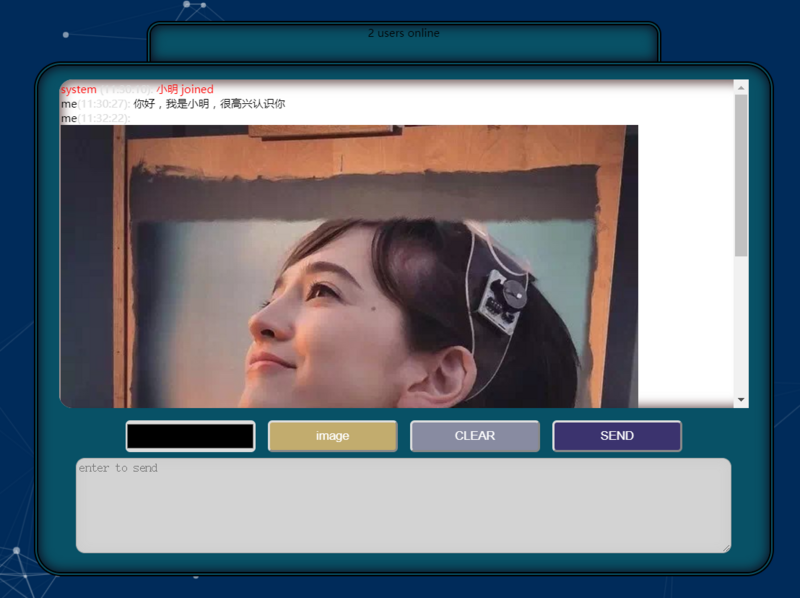The width and height of the screenshot is (800, 598).
Task: Click the system '小明 joined' message
Action: [x=185, y=89]
